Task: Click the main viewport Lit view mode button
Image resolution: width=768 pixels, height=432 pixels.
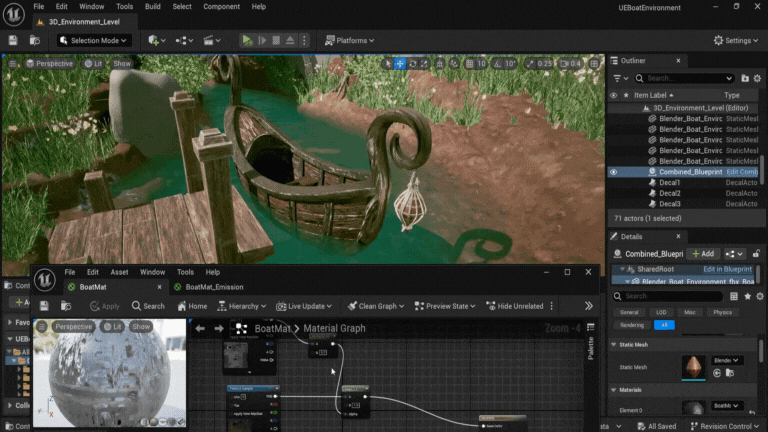Action: coord(93,64)
